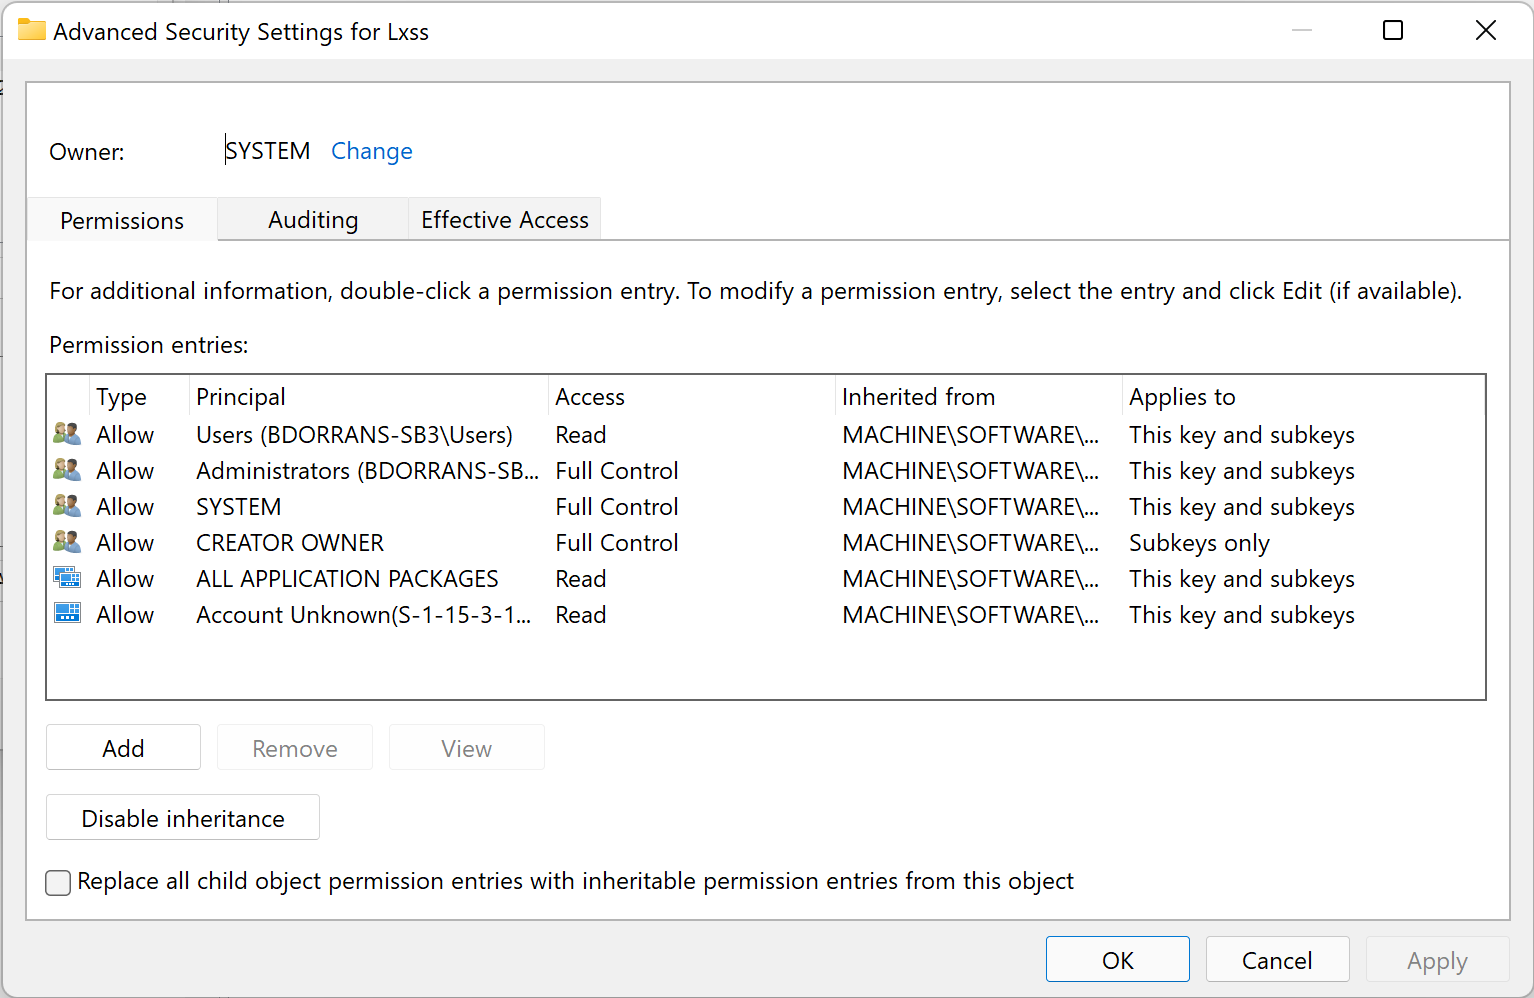Click the group icon beside CREATOR OWNER
Viewport: 1534px width, 998px height.
67,541
